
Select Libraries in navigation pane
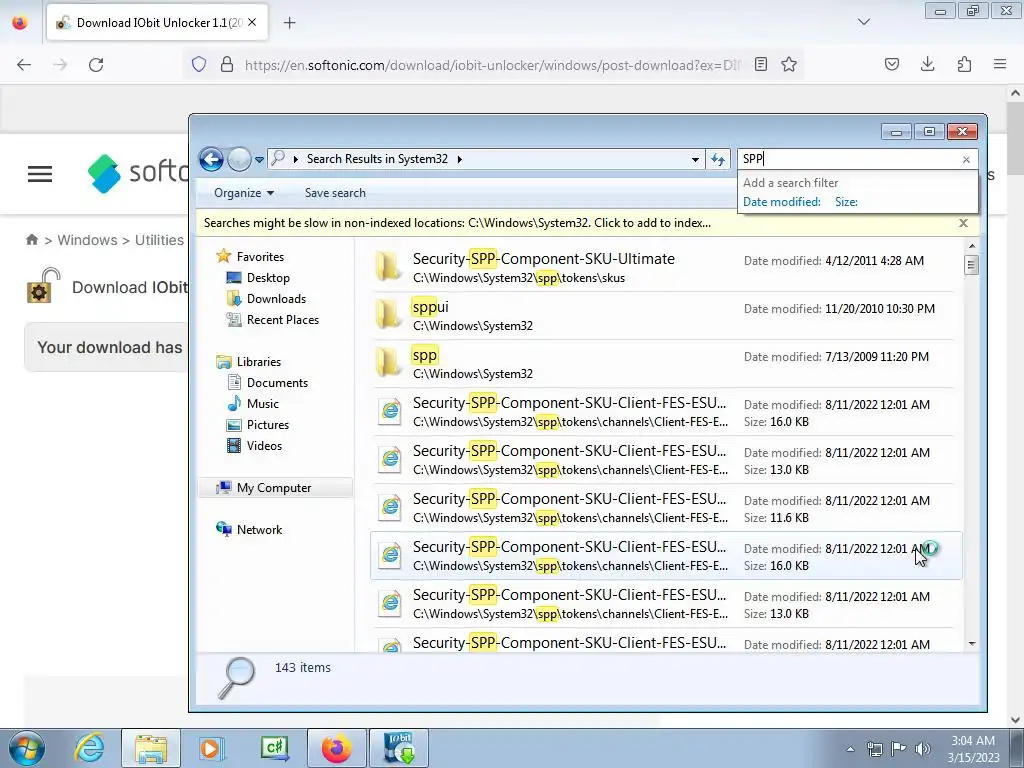259,362
